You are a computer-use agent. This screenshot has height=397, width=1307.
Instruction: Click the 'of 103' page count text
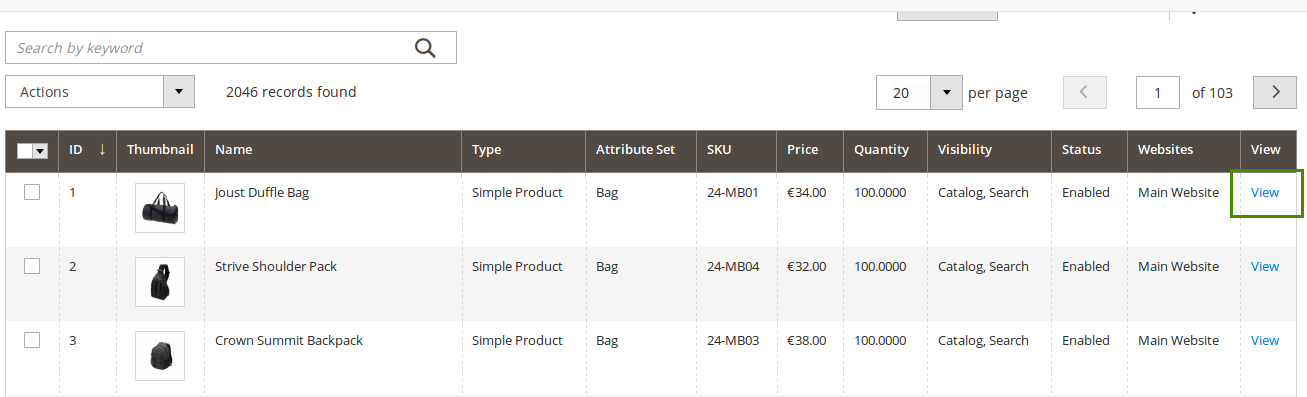tap(1212, 93)
